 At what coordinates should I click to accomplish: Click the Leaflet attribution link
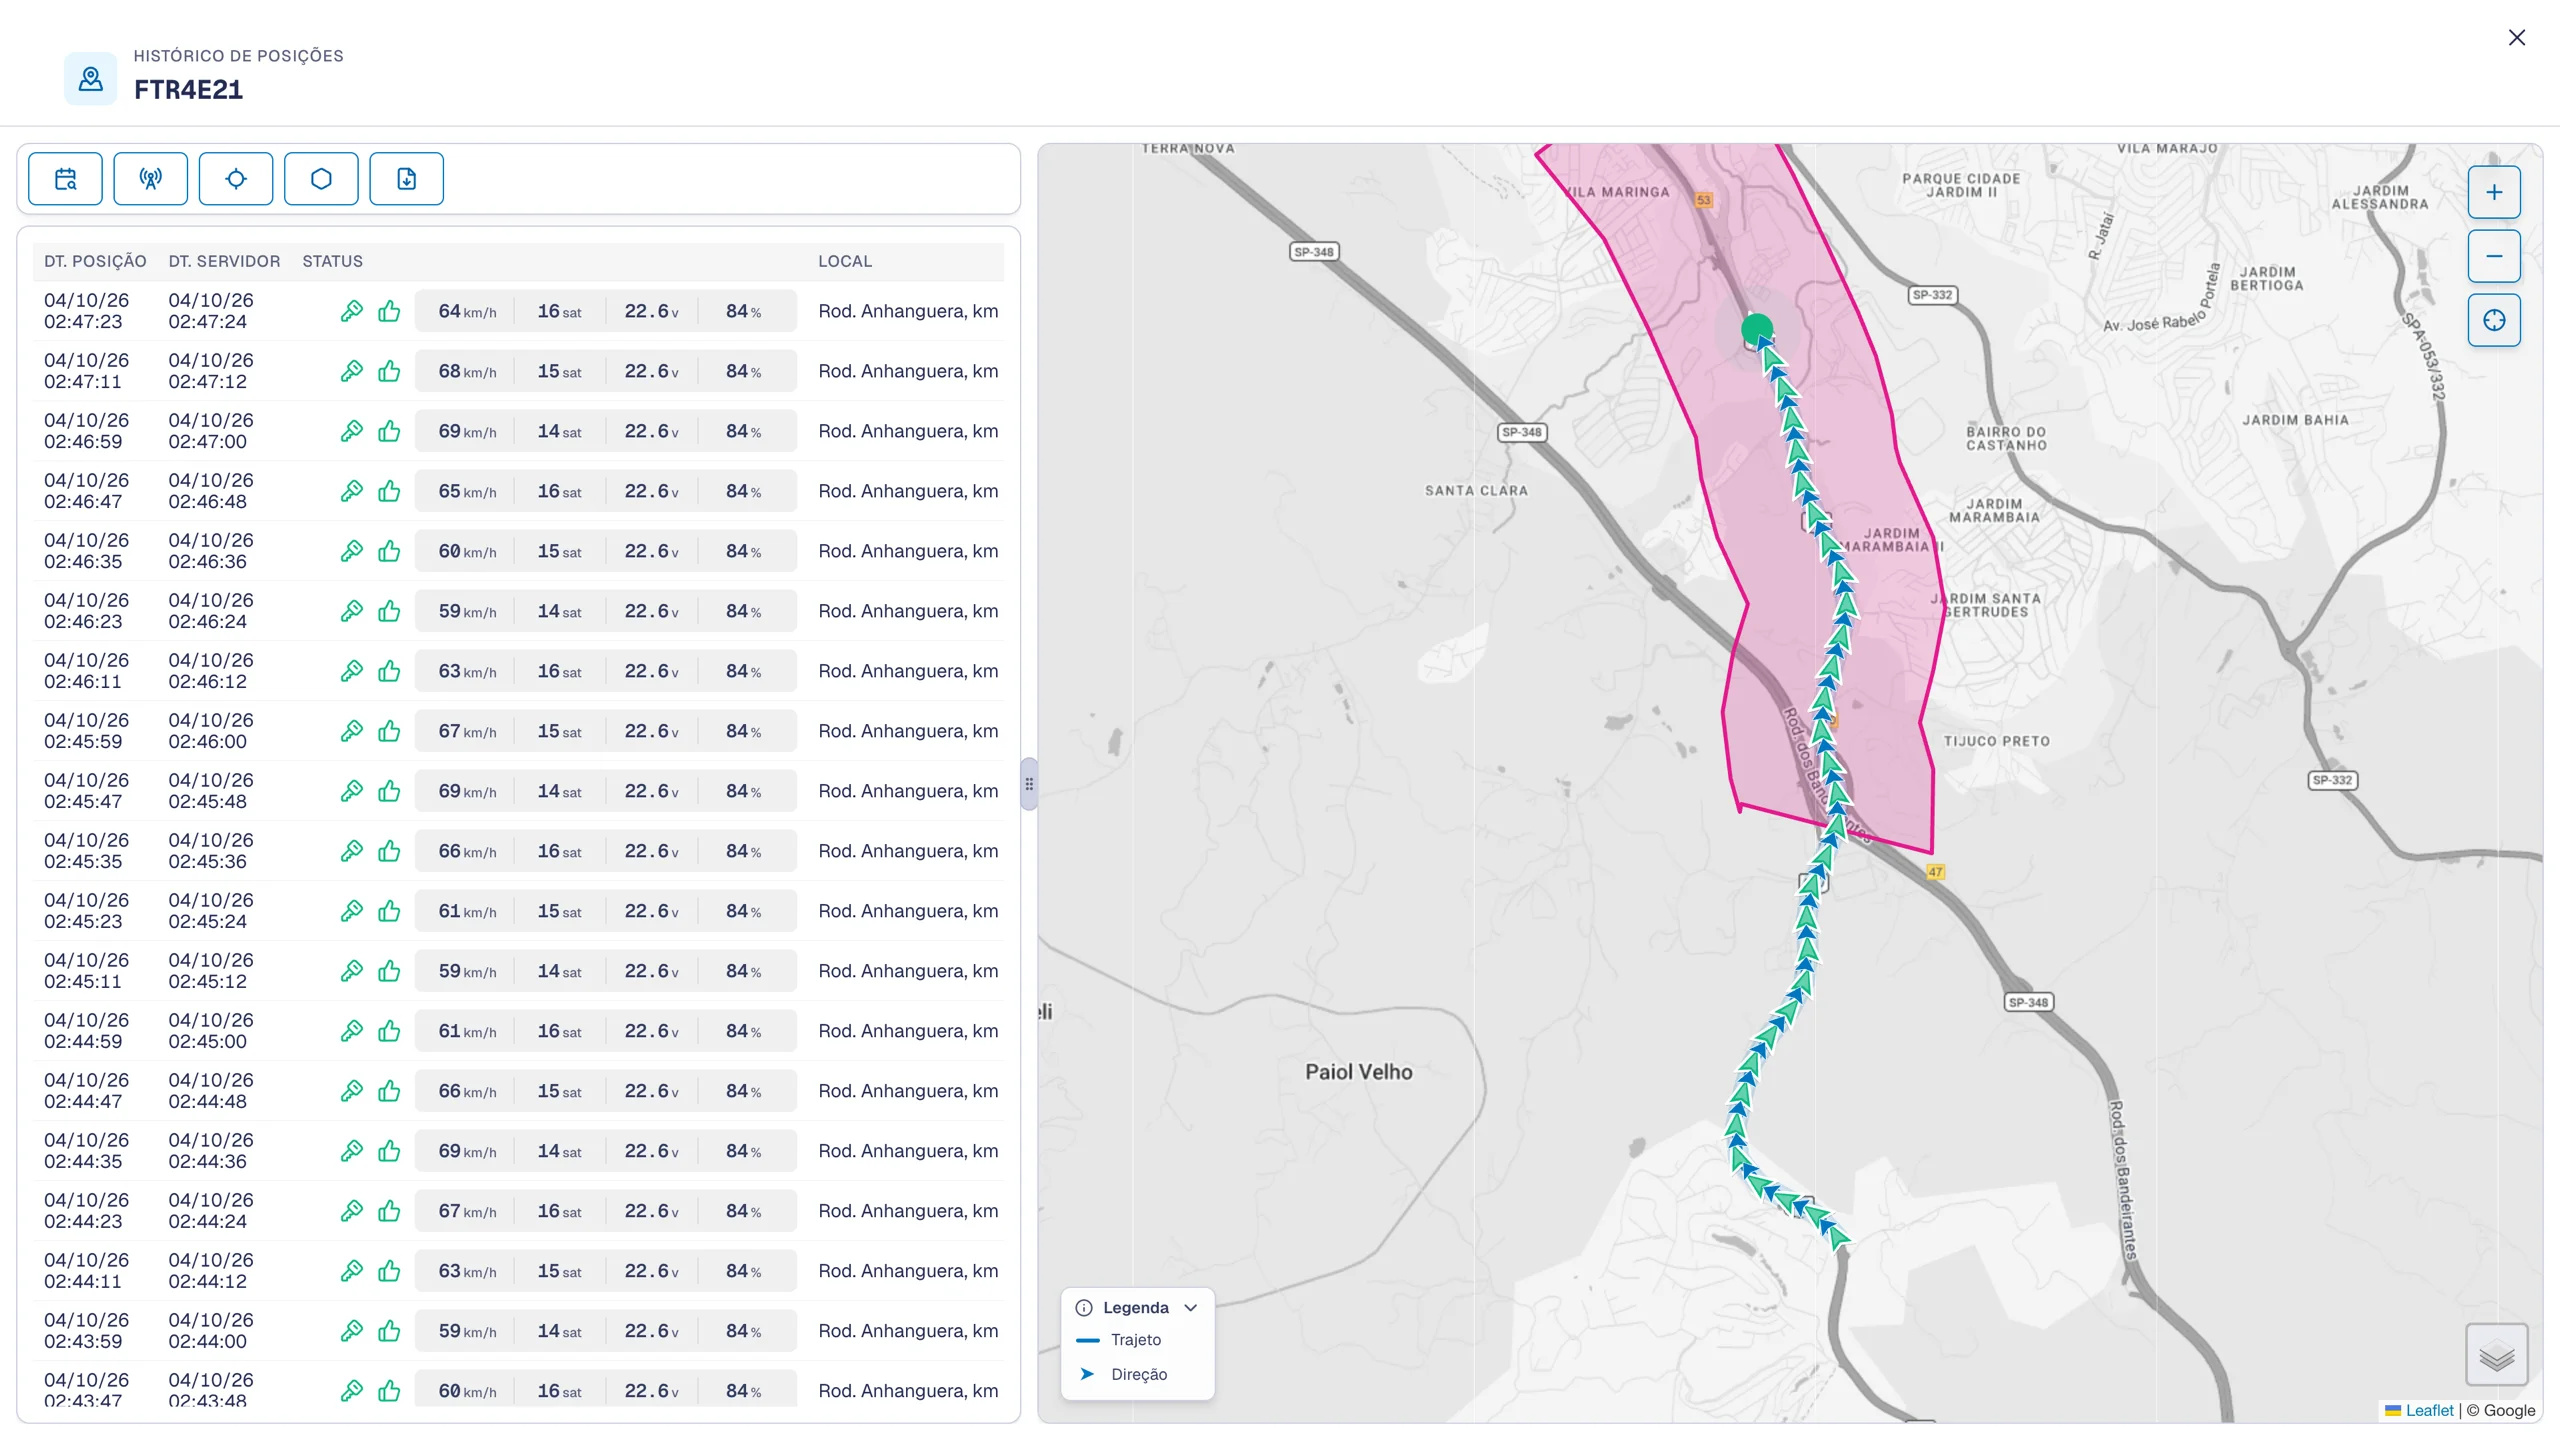(2429, 1410)
